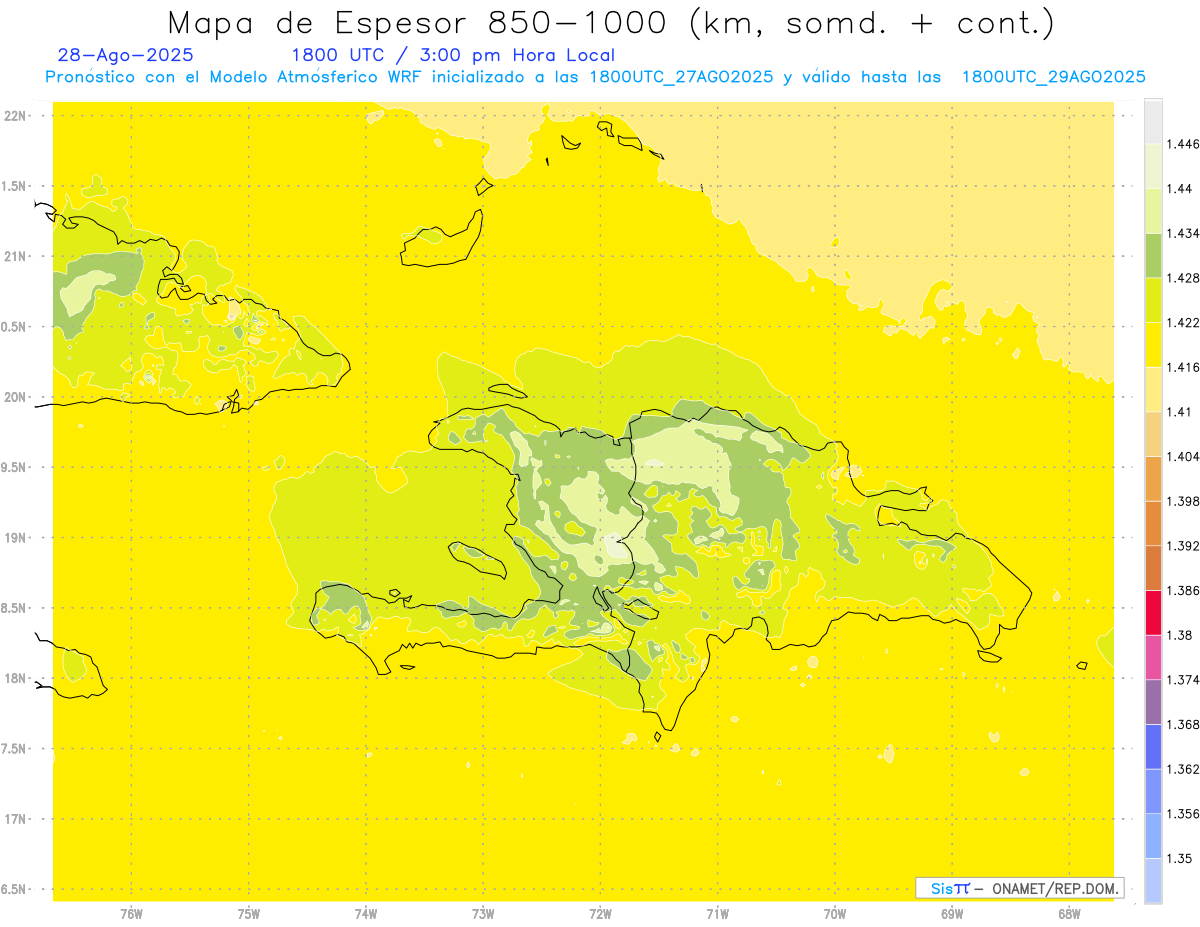
Task: Click the longitude label '74W'
Action: (366, 913)
